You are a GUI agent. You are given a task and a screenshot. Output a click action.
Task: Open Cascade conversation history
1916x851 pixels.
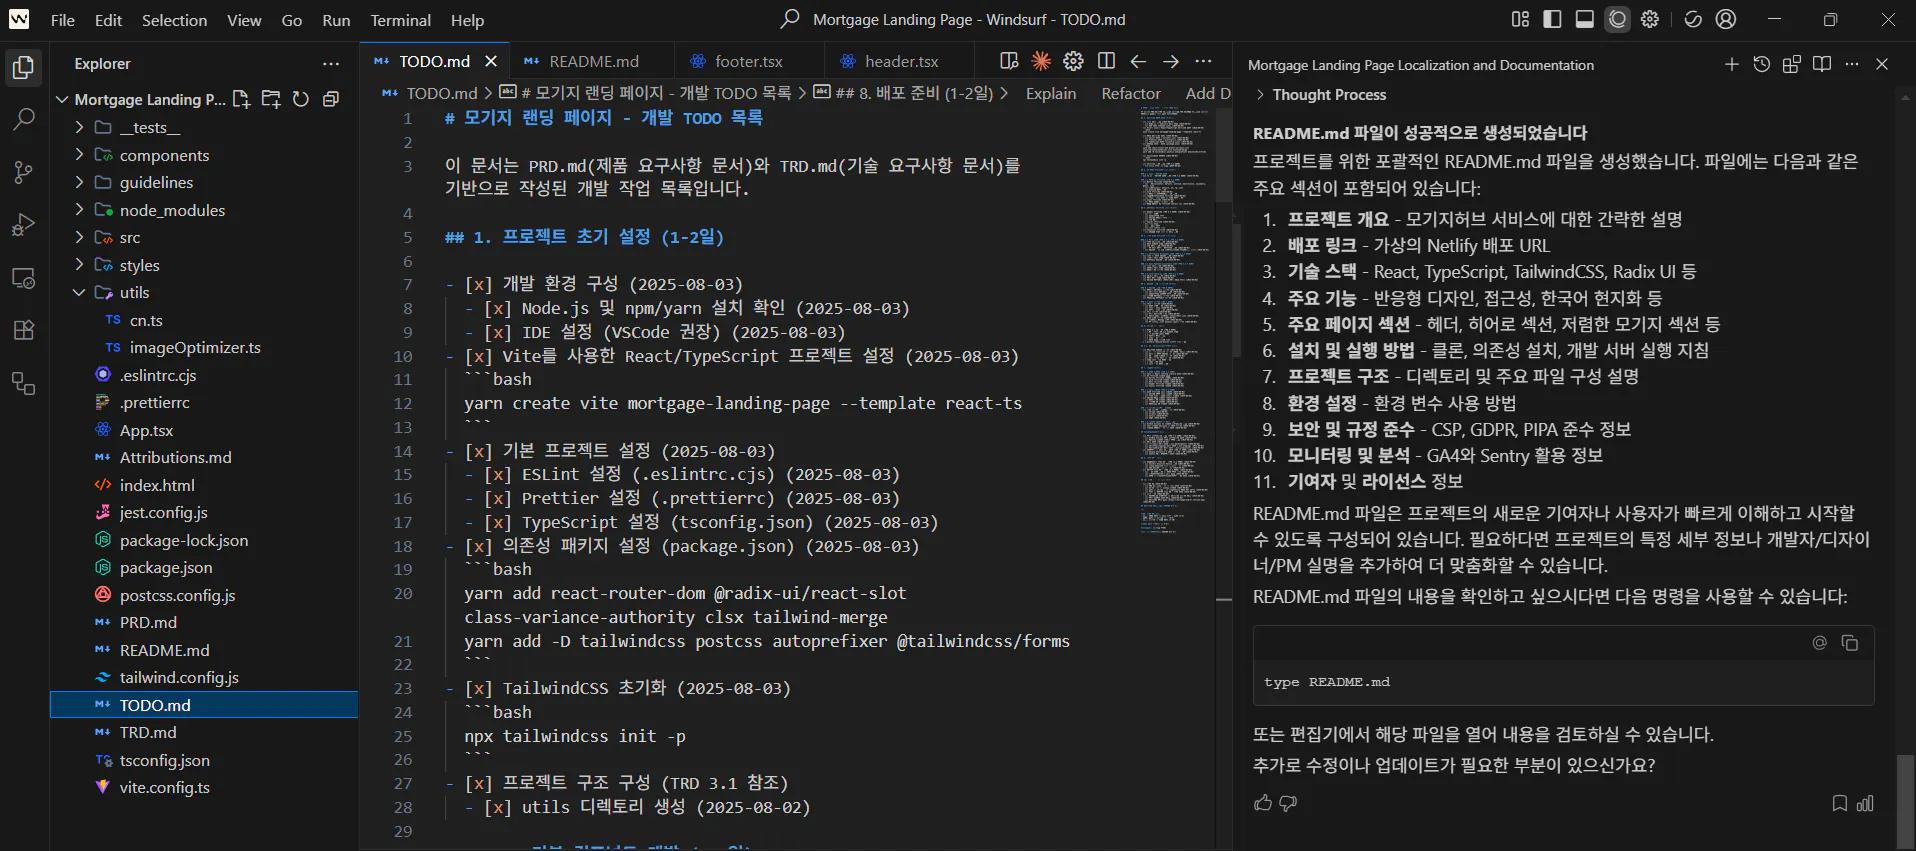click(x=1762, y=64)
